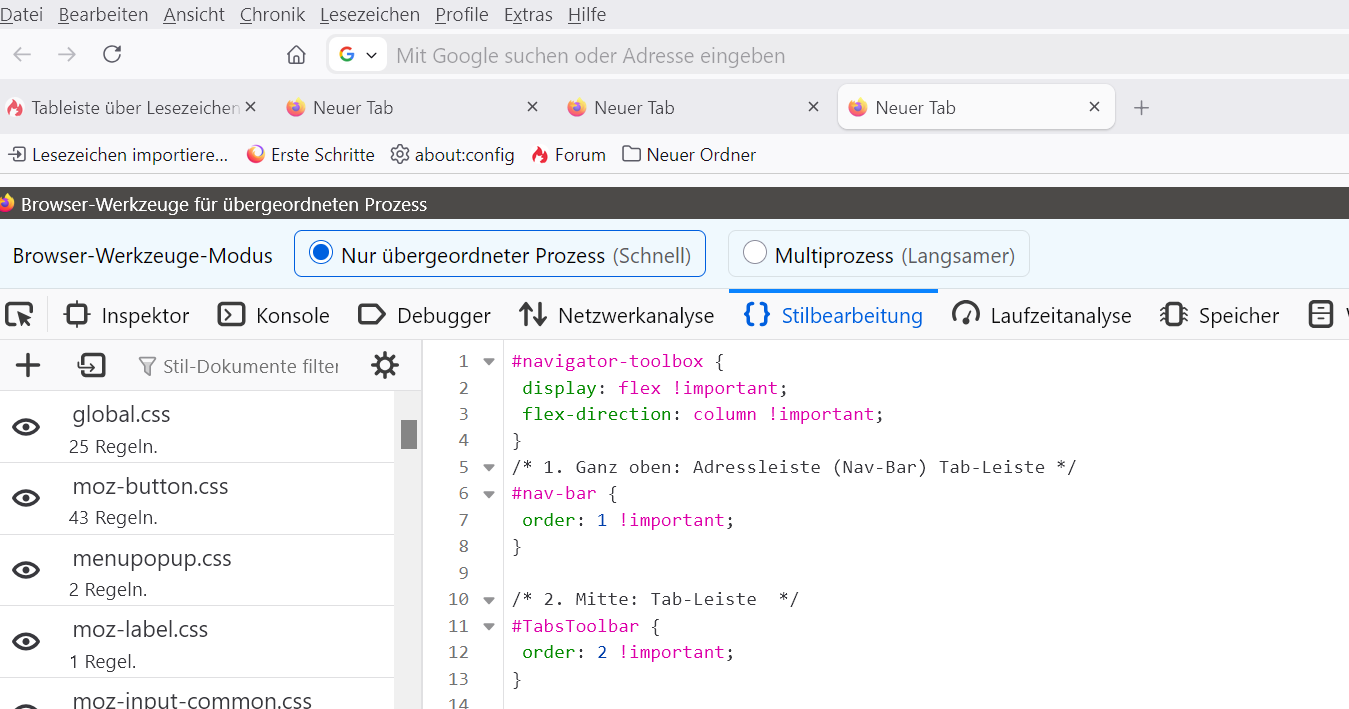The image size is (1349, 709).
Task: Switch to the Netzwerkanalyse tab
Action: point(617,316)
